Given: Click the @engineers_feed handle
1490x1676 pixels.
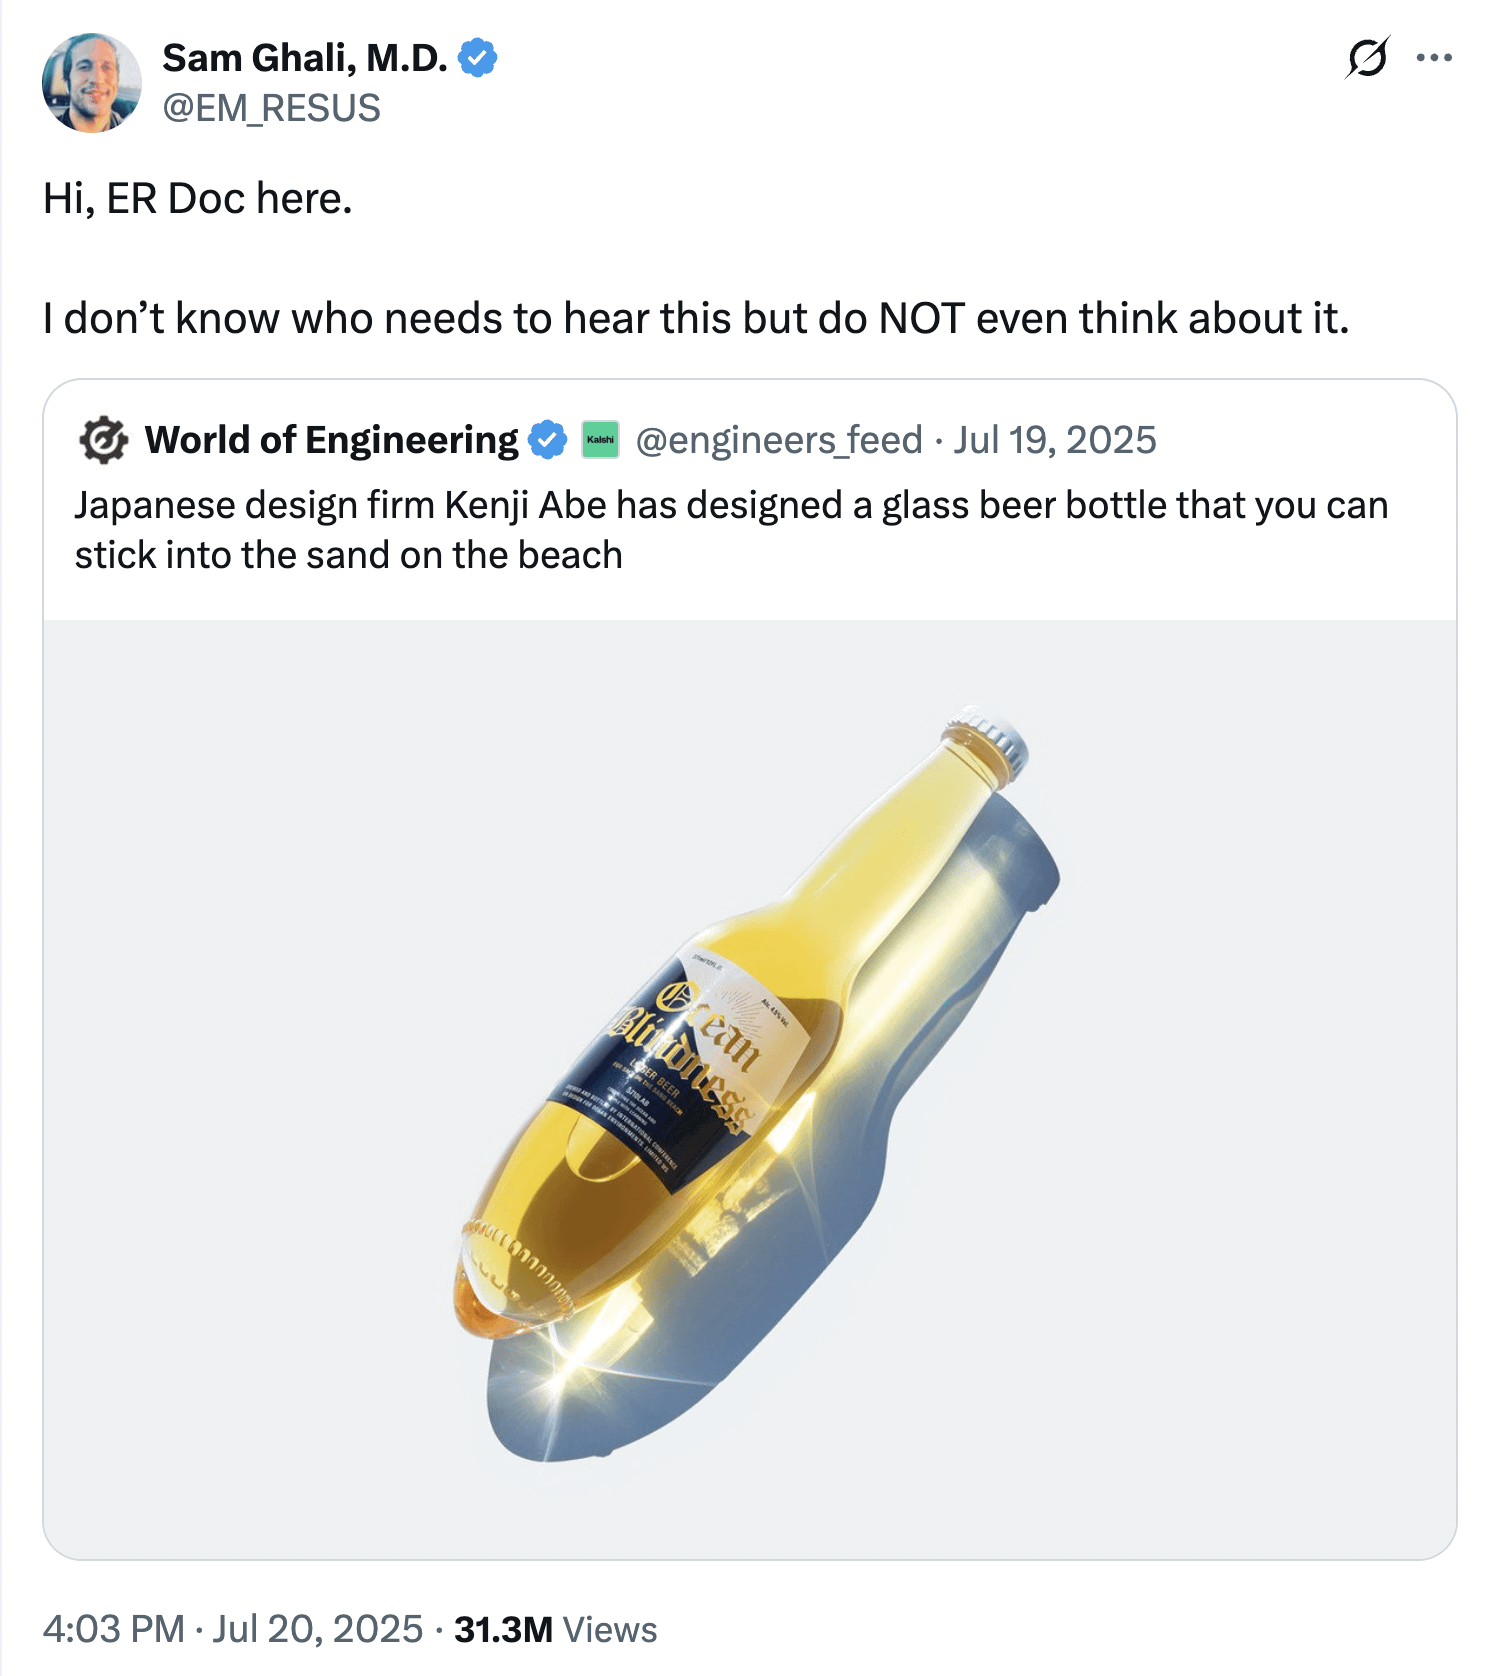Looking at the screenshot, I should click(x=778, y=440).
